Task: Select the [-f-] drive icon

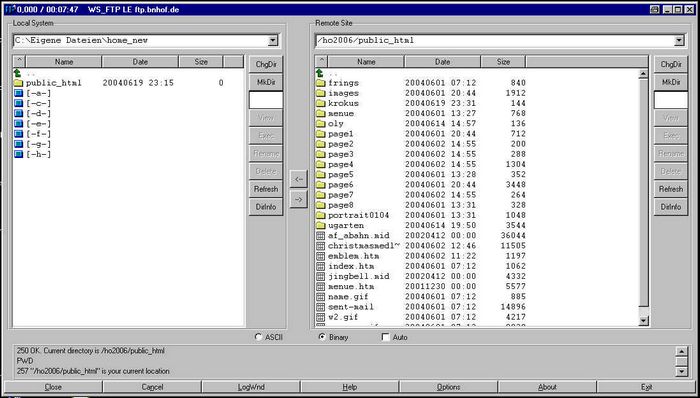Action: pyautogui.click(x=18, y=134)
